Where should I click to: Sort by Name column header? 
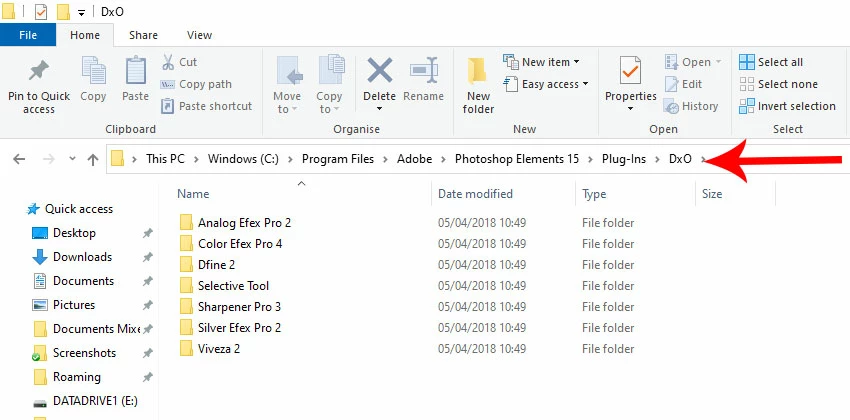193,193
